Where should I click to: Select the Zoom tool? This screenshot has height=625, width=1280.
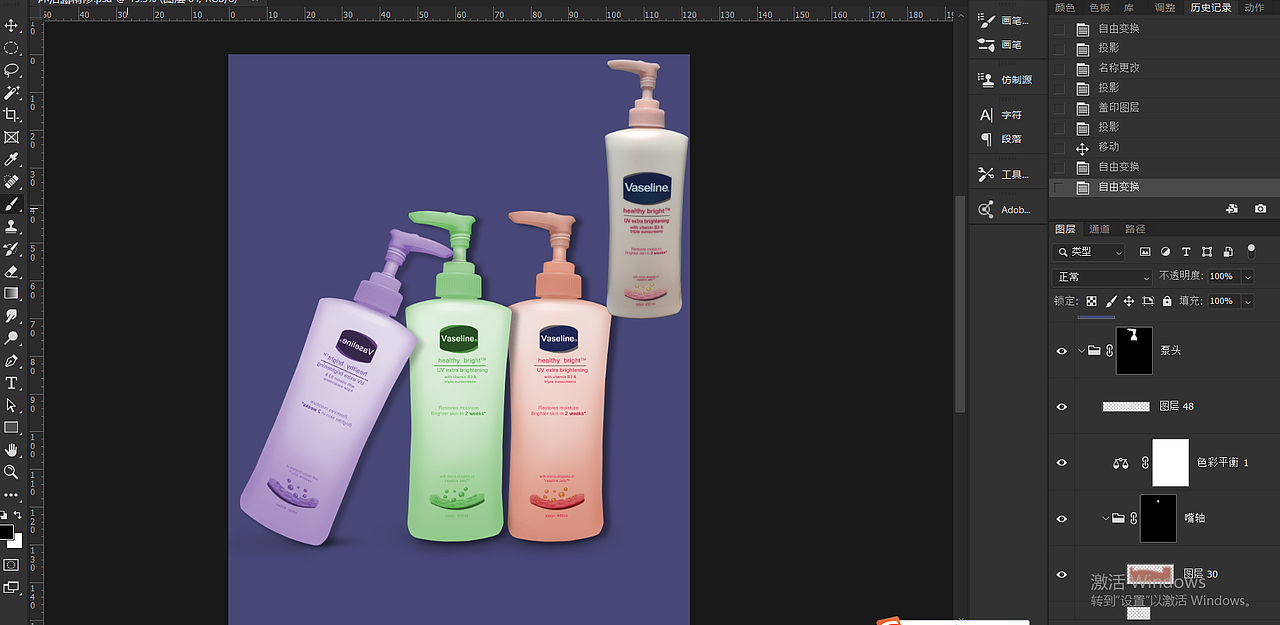[12, 472]
